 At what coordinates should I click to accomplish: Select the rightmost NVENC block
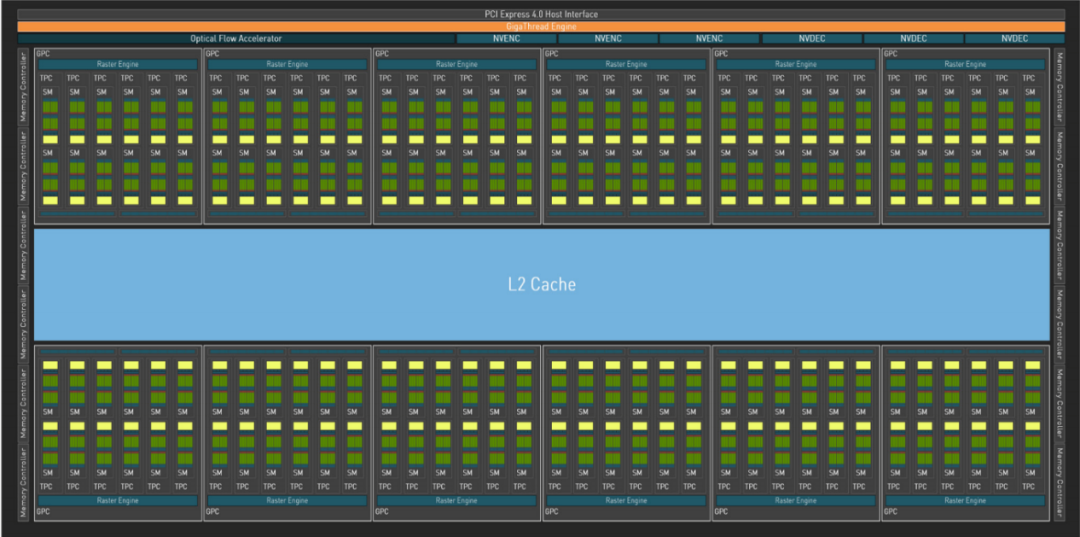[709, 39]
